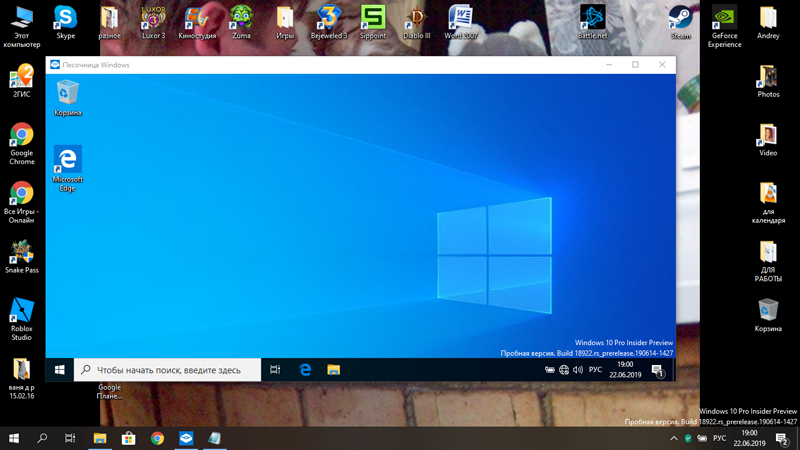The width and height of the screenshot is (800, 450).
Task: Click the host Windows Start button
Action: pos(14,438)
